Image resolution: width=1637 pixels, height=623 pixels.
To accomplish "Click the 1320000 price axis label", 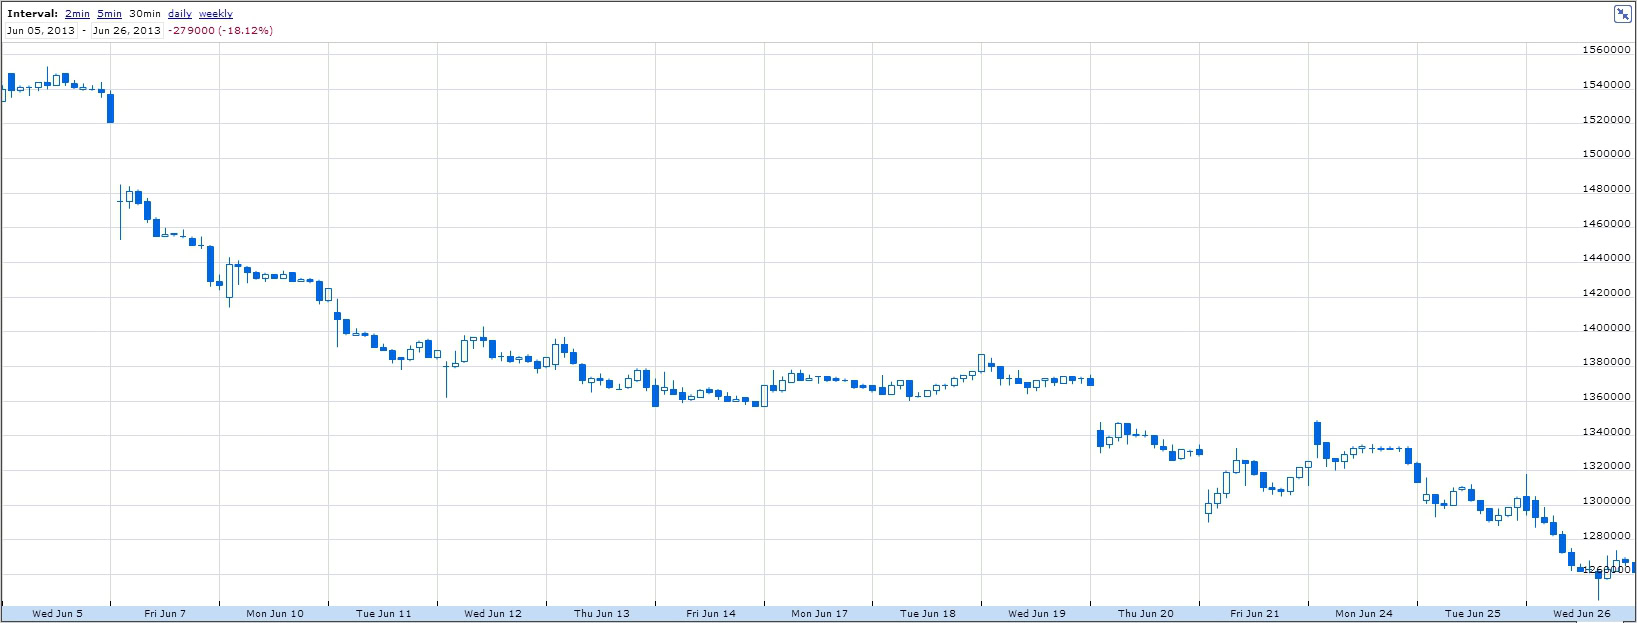I will (1608, 466).
